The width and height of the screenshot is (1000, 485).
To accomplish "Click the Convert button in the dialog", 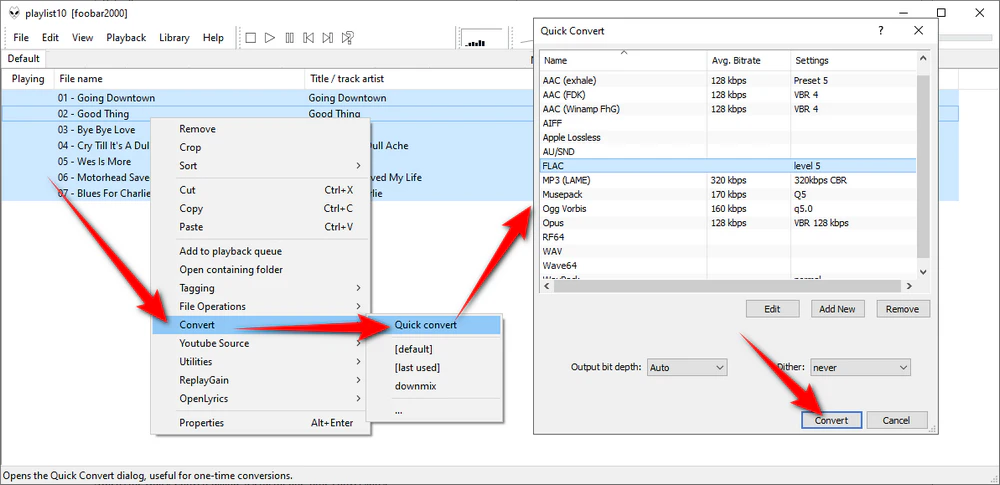I will pyautogui.click(x=832, y=421).
